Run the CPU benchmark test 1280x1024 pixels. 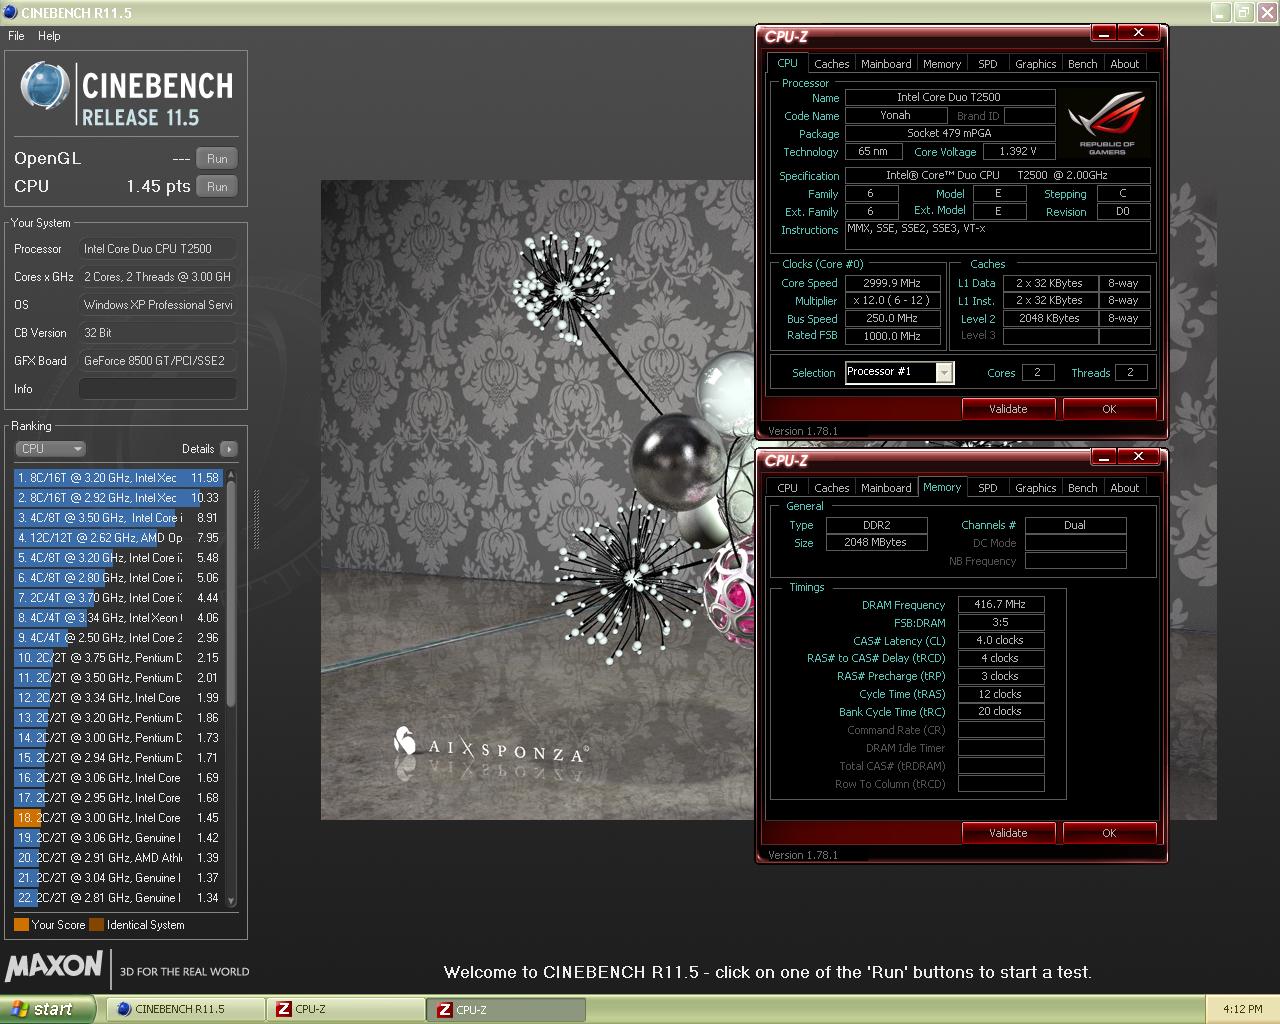[x=217, y=186]
